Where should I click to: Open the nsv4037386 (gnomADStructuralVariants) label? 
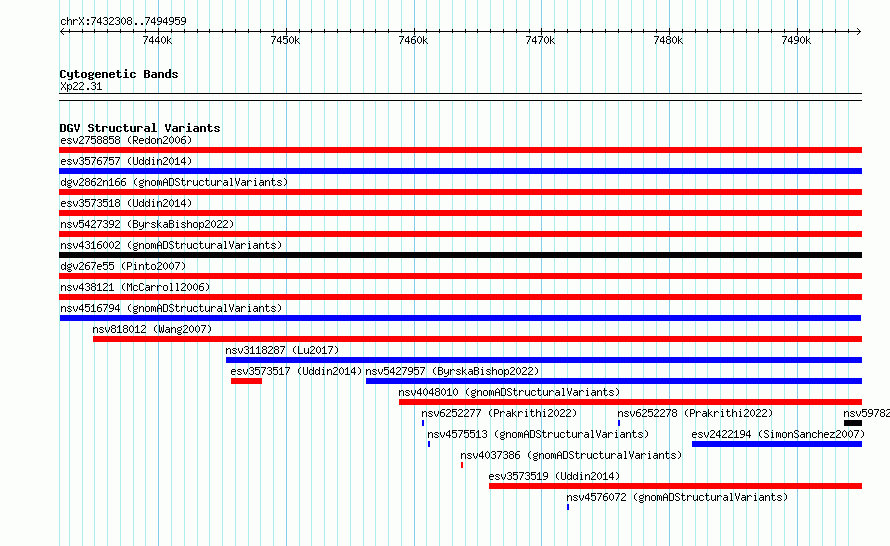[571, 455]
